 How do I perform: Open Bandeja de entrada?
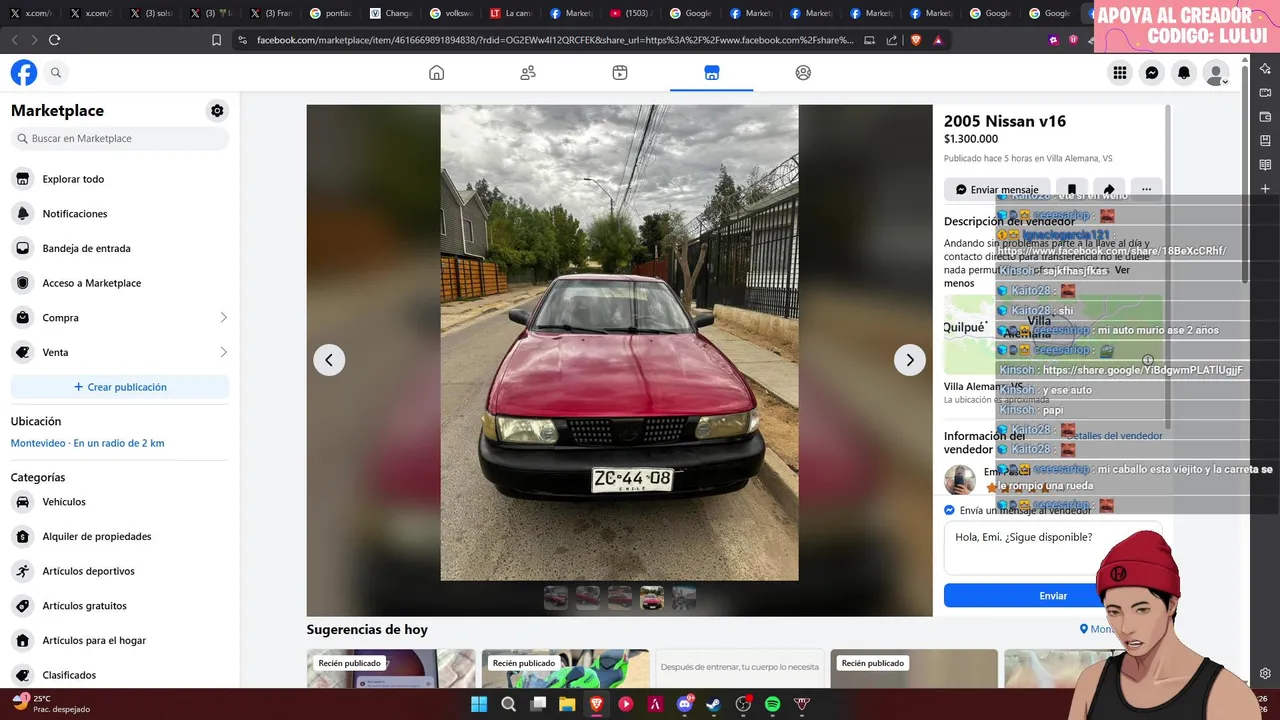[x=120, y=248]
